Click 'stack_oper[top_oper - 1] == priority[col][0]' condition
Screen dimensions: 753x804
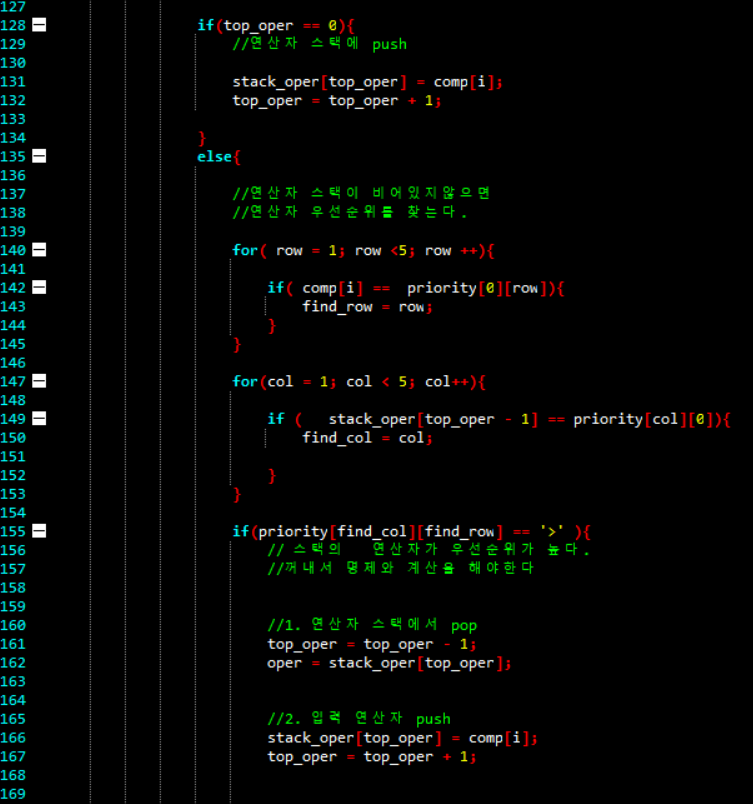(x=521, y=419)
